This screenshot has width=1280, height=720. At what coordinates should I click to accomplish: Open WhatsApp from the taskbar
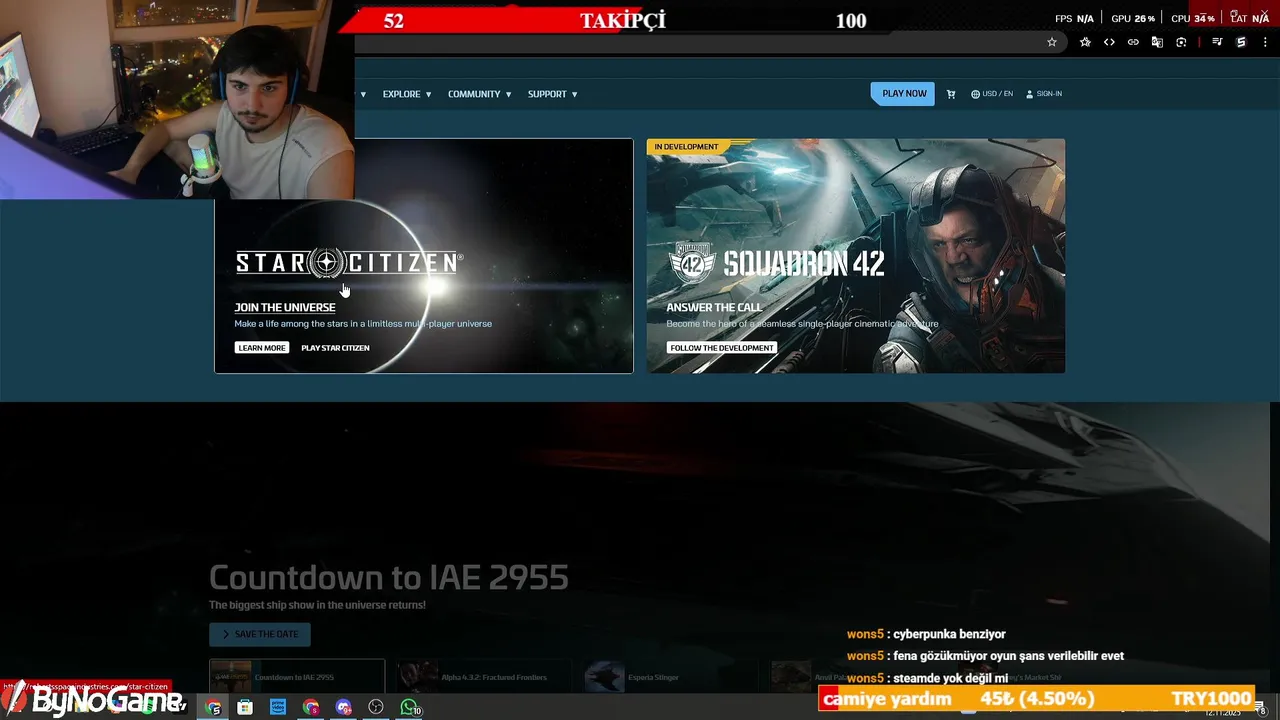point(409,707)
